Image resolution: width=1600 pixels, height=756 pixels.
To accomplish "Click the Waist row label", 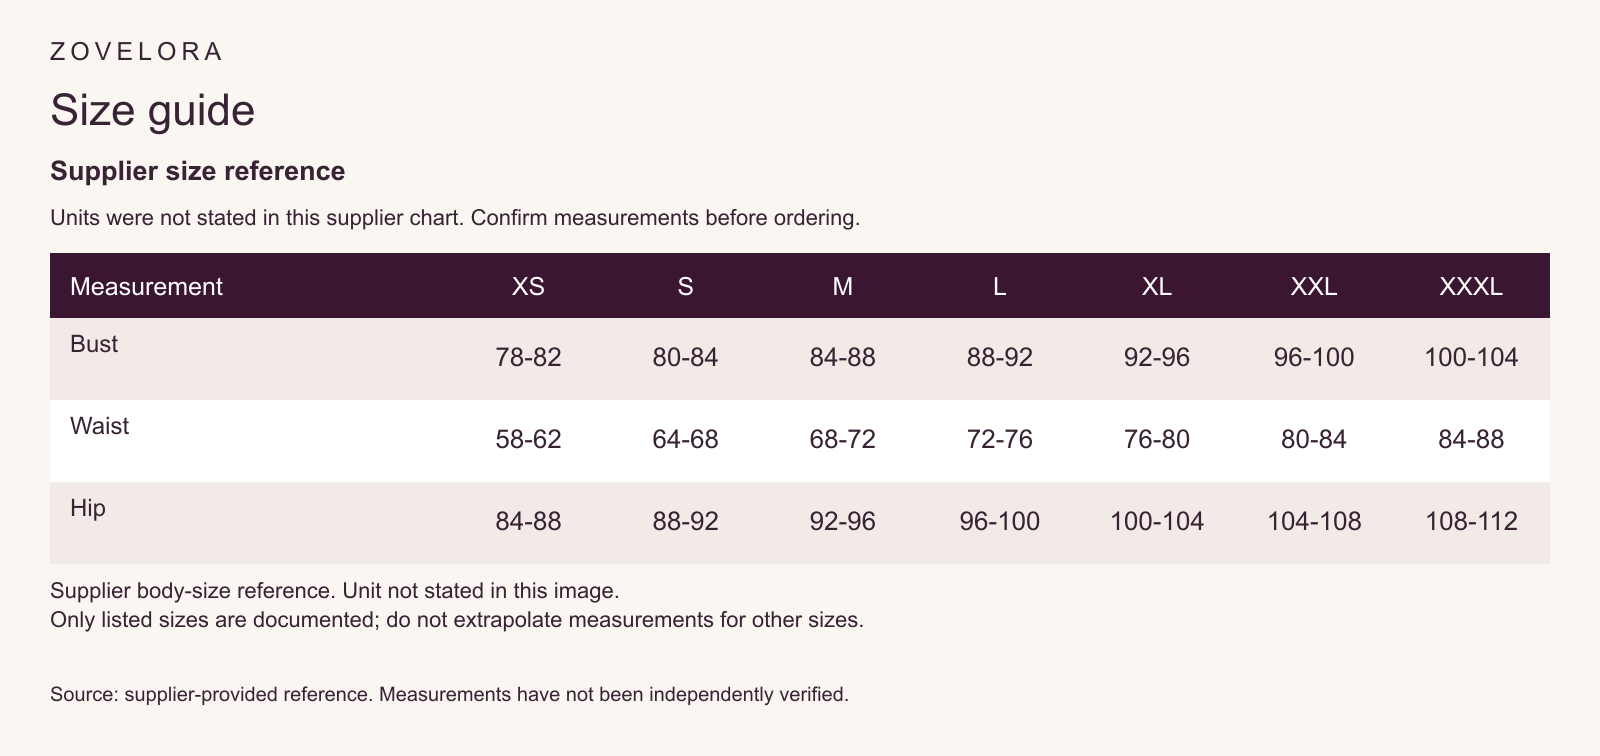I will coord(99,426).
